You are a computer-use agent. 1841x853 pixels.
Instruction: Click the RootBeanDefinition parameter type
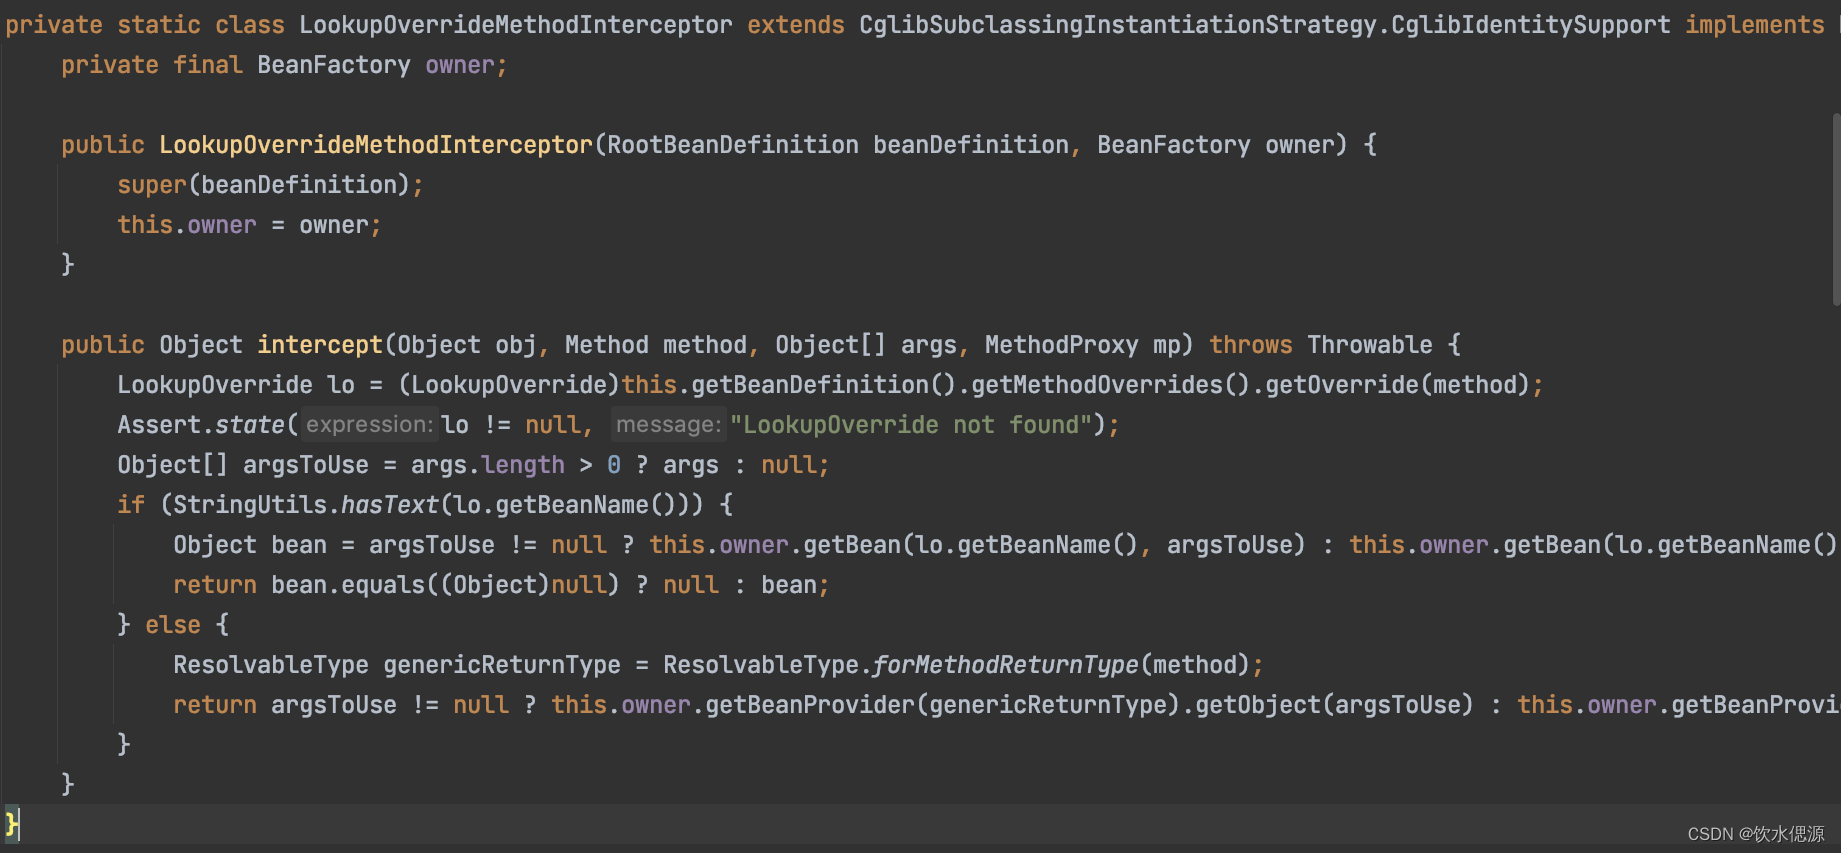pyautogui.click(x=733, y=145)
